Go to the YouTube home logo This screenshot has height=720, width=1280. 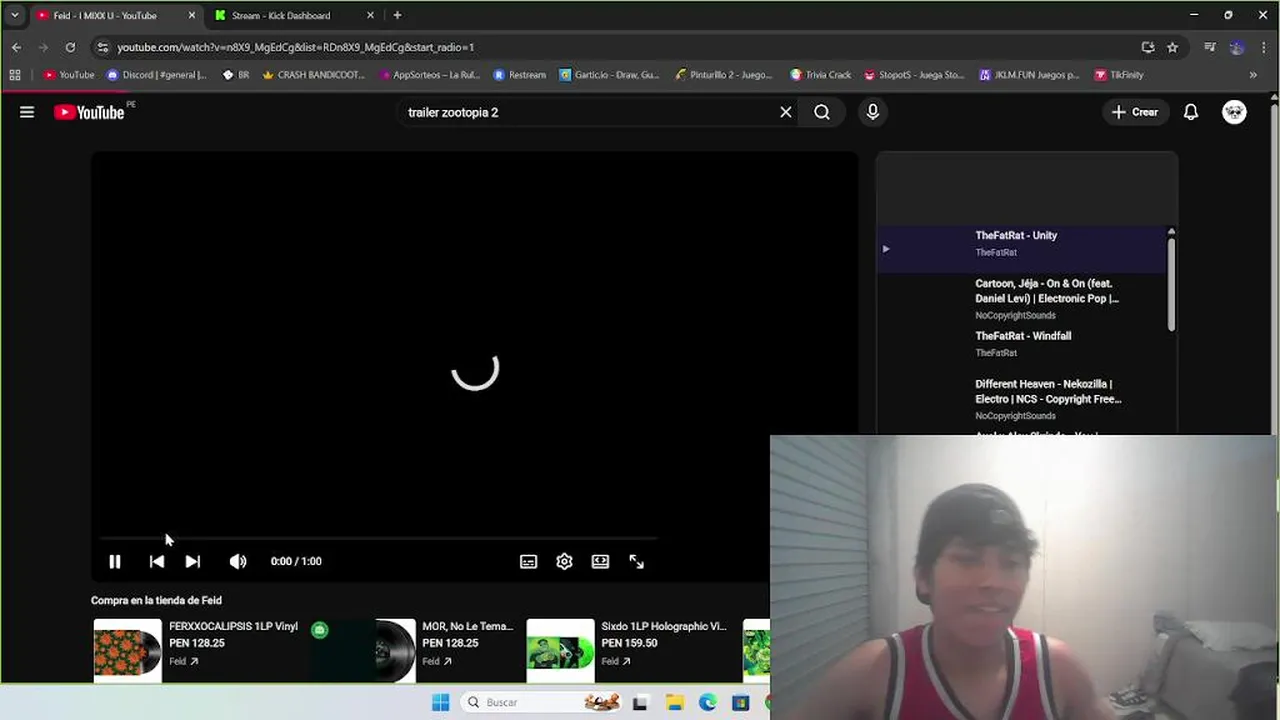[90, 112]
